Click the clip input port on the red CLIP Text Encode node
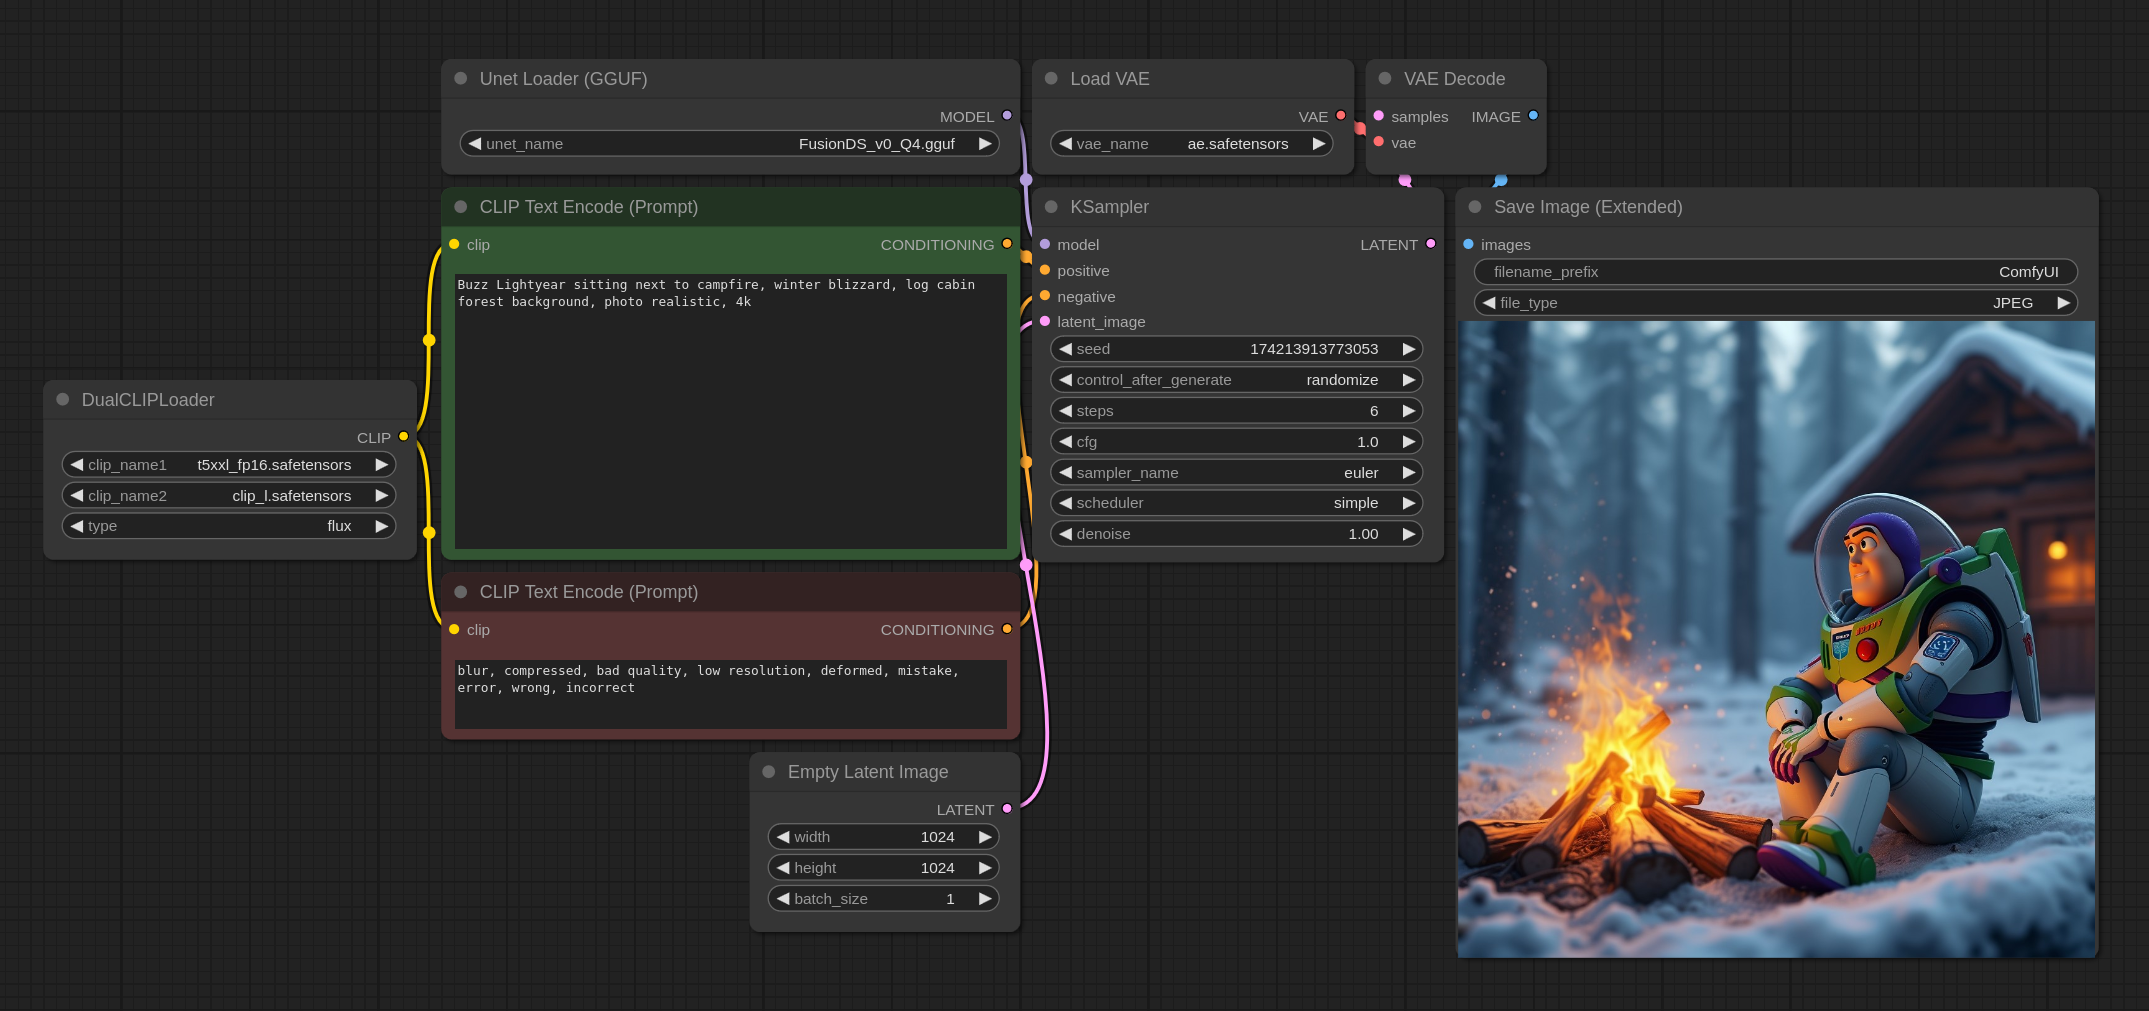This screenshot has height=1011, width=2149. (454, 629)
